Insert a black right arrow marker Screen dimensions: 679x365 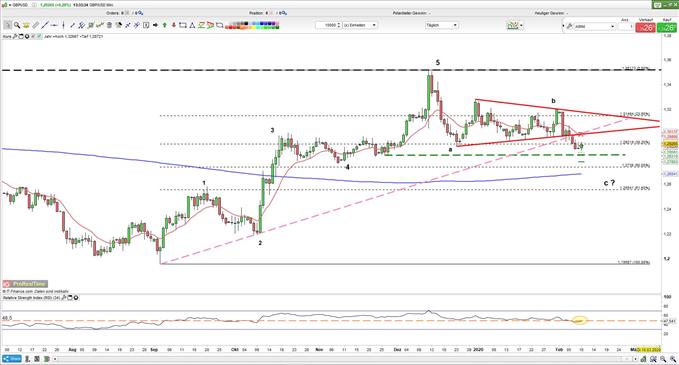click(x=155, y=25)
